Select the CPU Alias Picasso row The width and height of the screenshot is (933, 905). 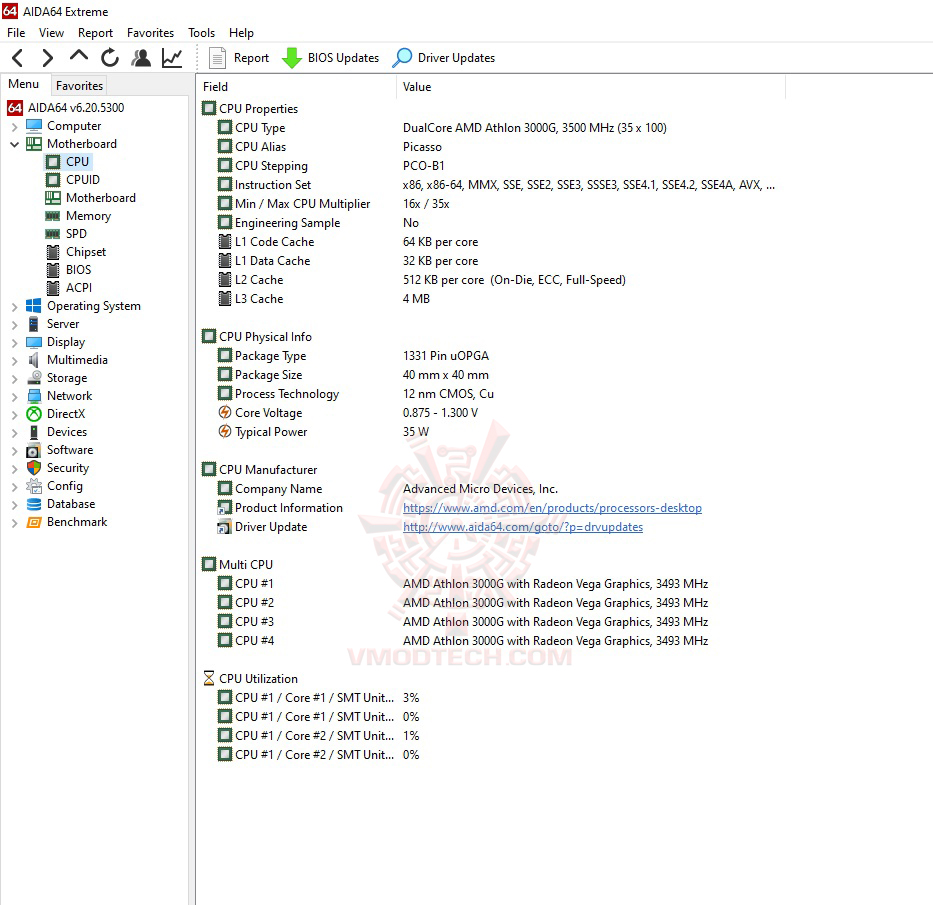[494, 147]
